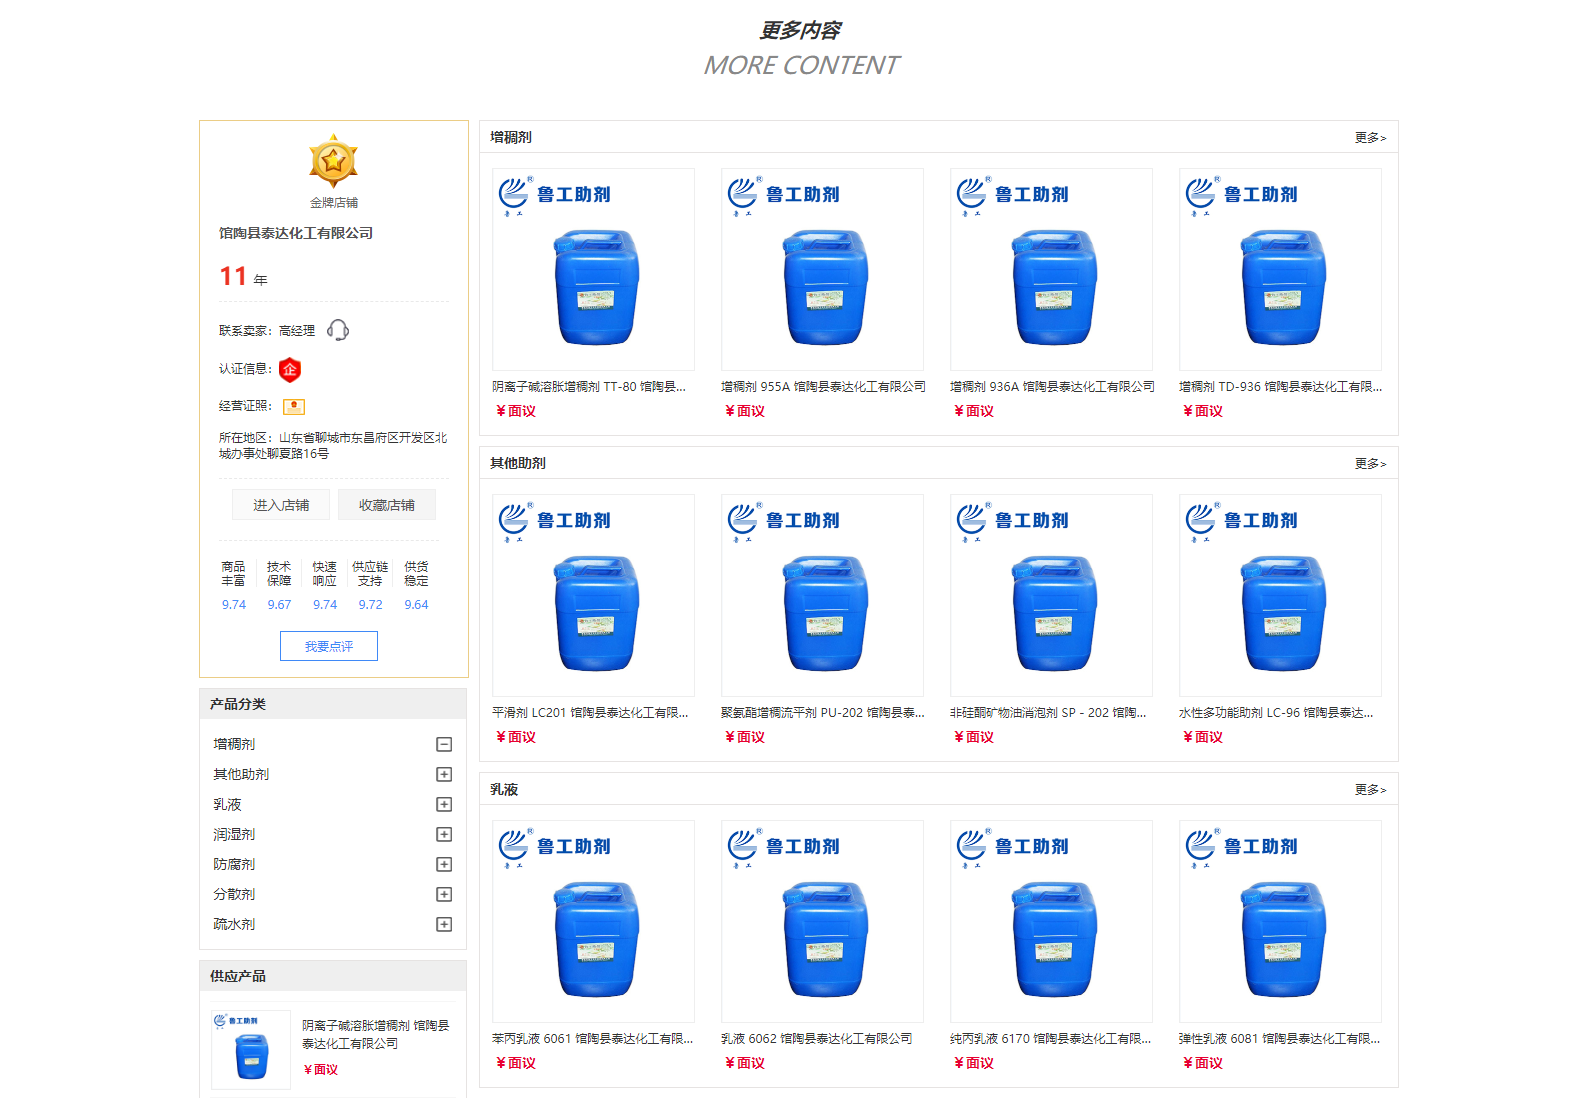The height and width of the screenshot is (1098, 1595).
Task: Click 更多 link in 乳液 section
Action: pos(1370,789)
